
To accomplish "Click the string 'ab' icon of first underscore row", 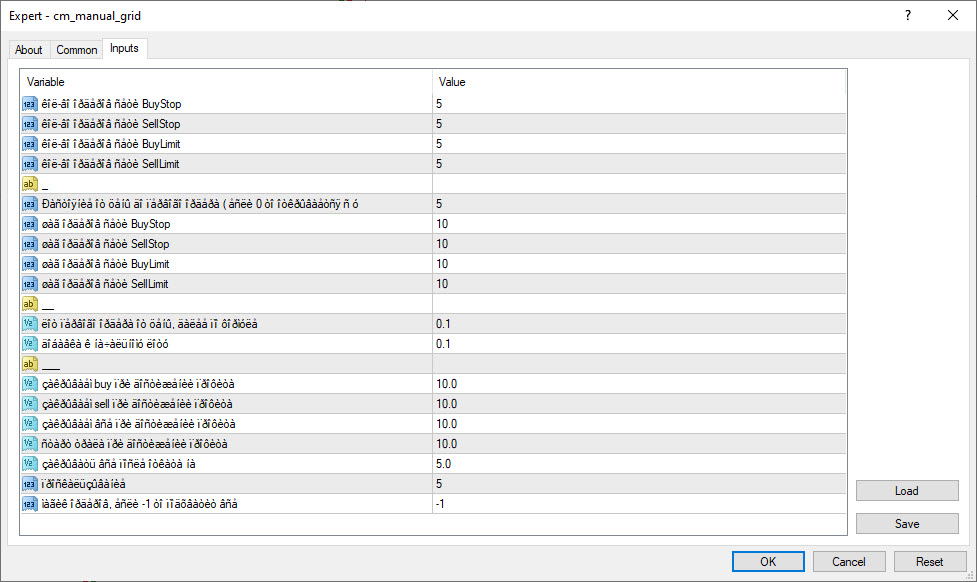I will (x=29, y=184).
